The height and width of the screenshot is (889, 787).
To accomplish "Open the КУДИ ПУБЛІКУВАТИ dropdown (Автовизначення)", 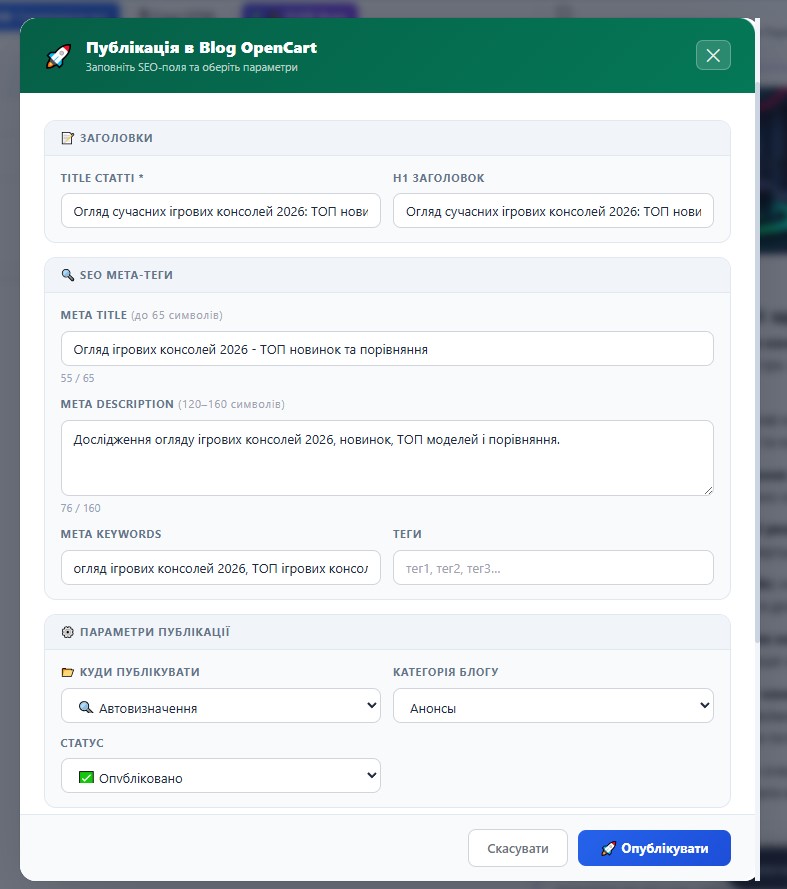I will 221,705.
